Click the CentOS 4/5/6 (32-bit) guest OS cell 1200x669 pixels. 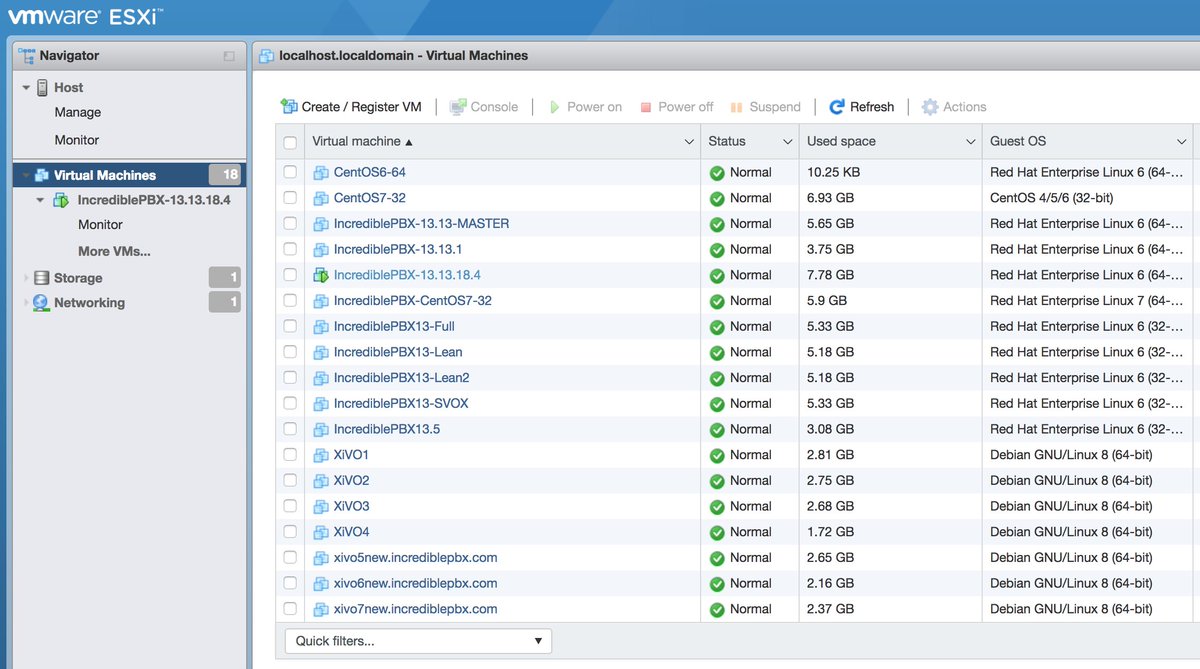[x=1052, y=198]
